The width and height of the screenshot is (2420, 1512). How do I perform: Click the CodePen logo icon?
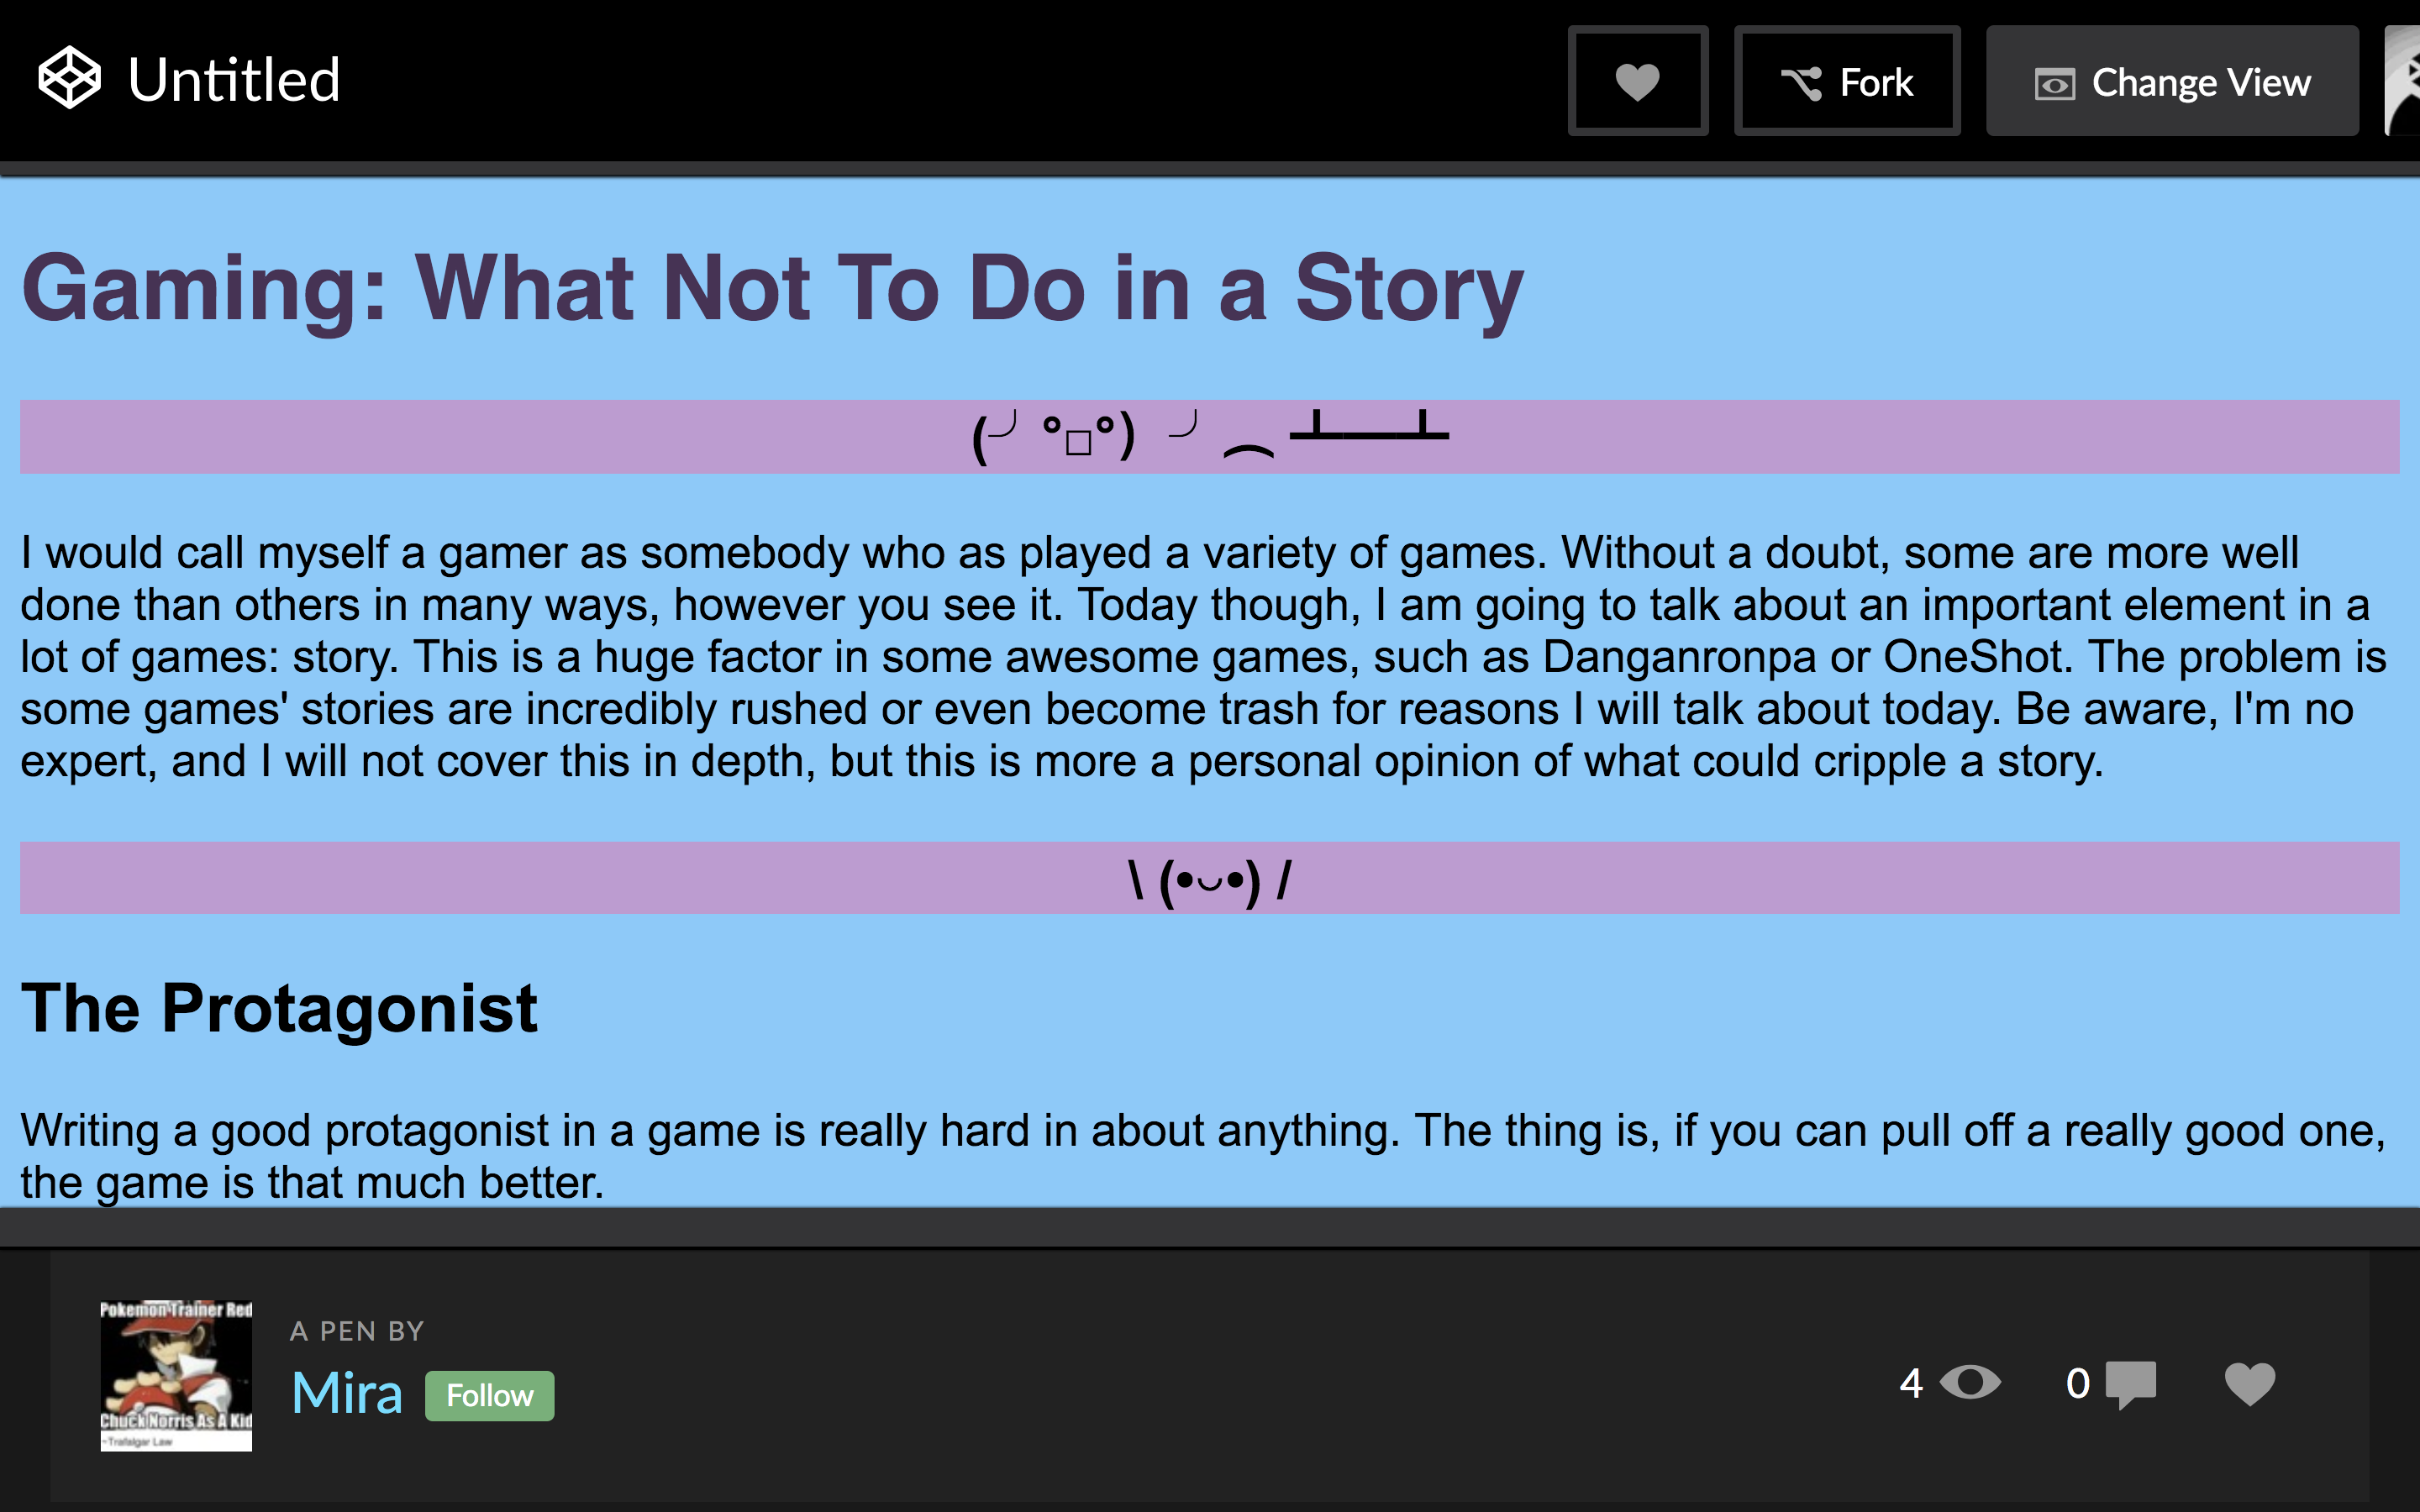coord(69,78)
